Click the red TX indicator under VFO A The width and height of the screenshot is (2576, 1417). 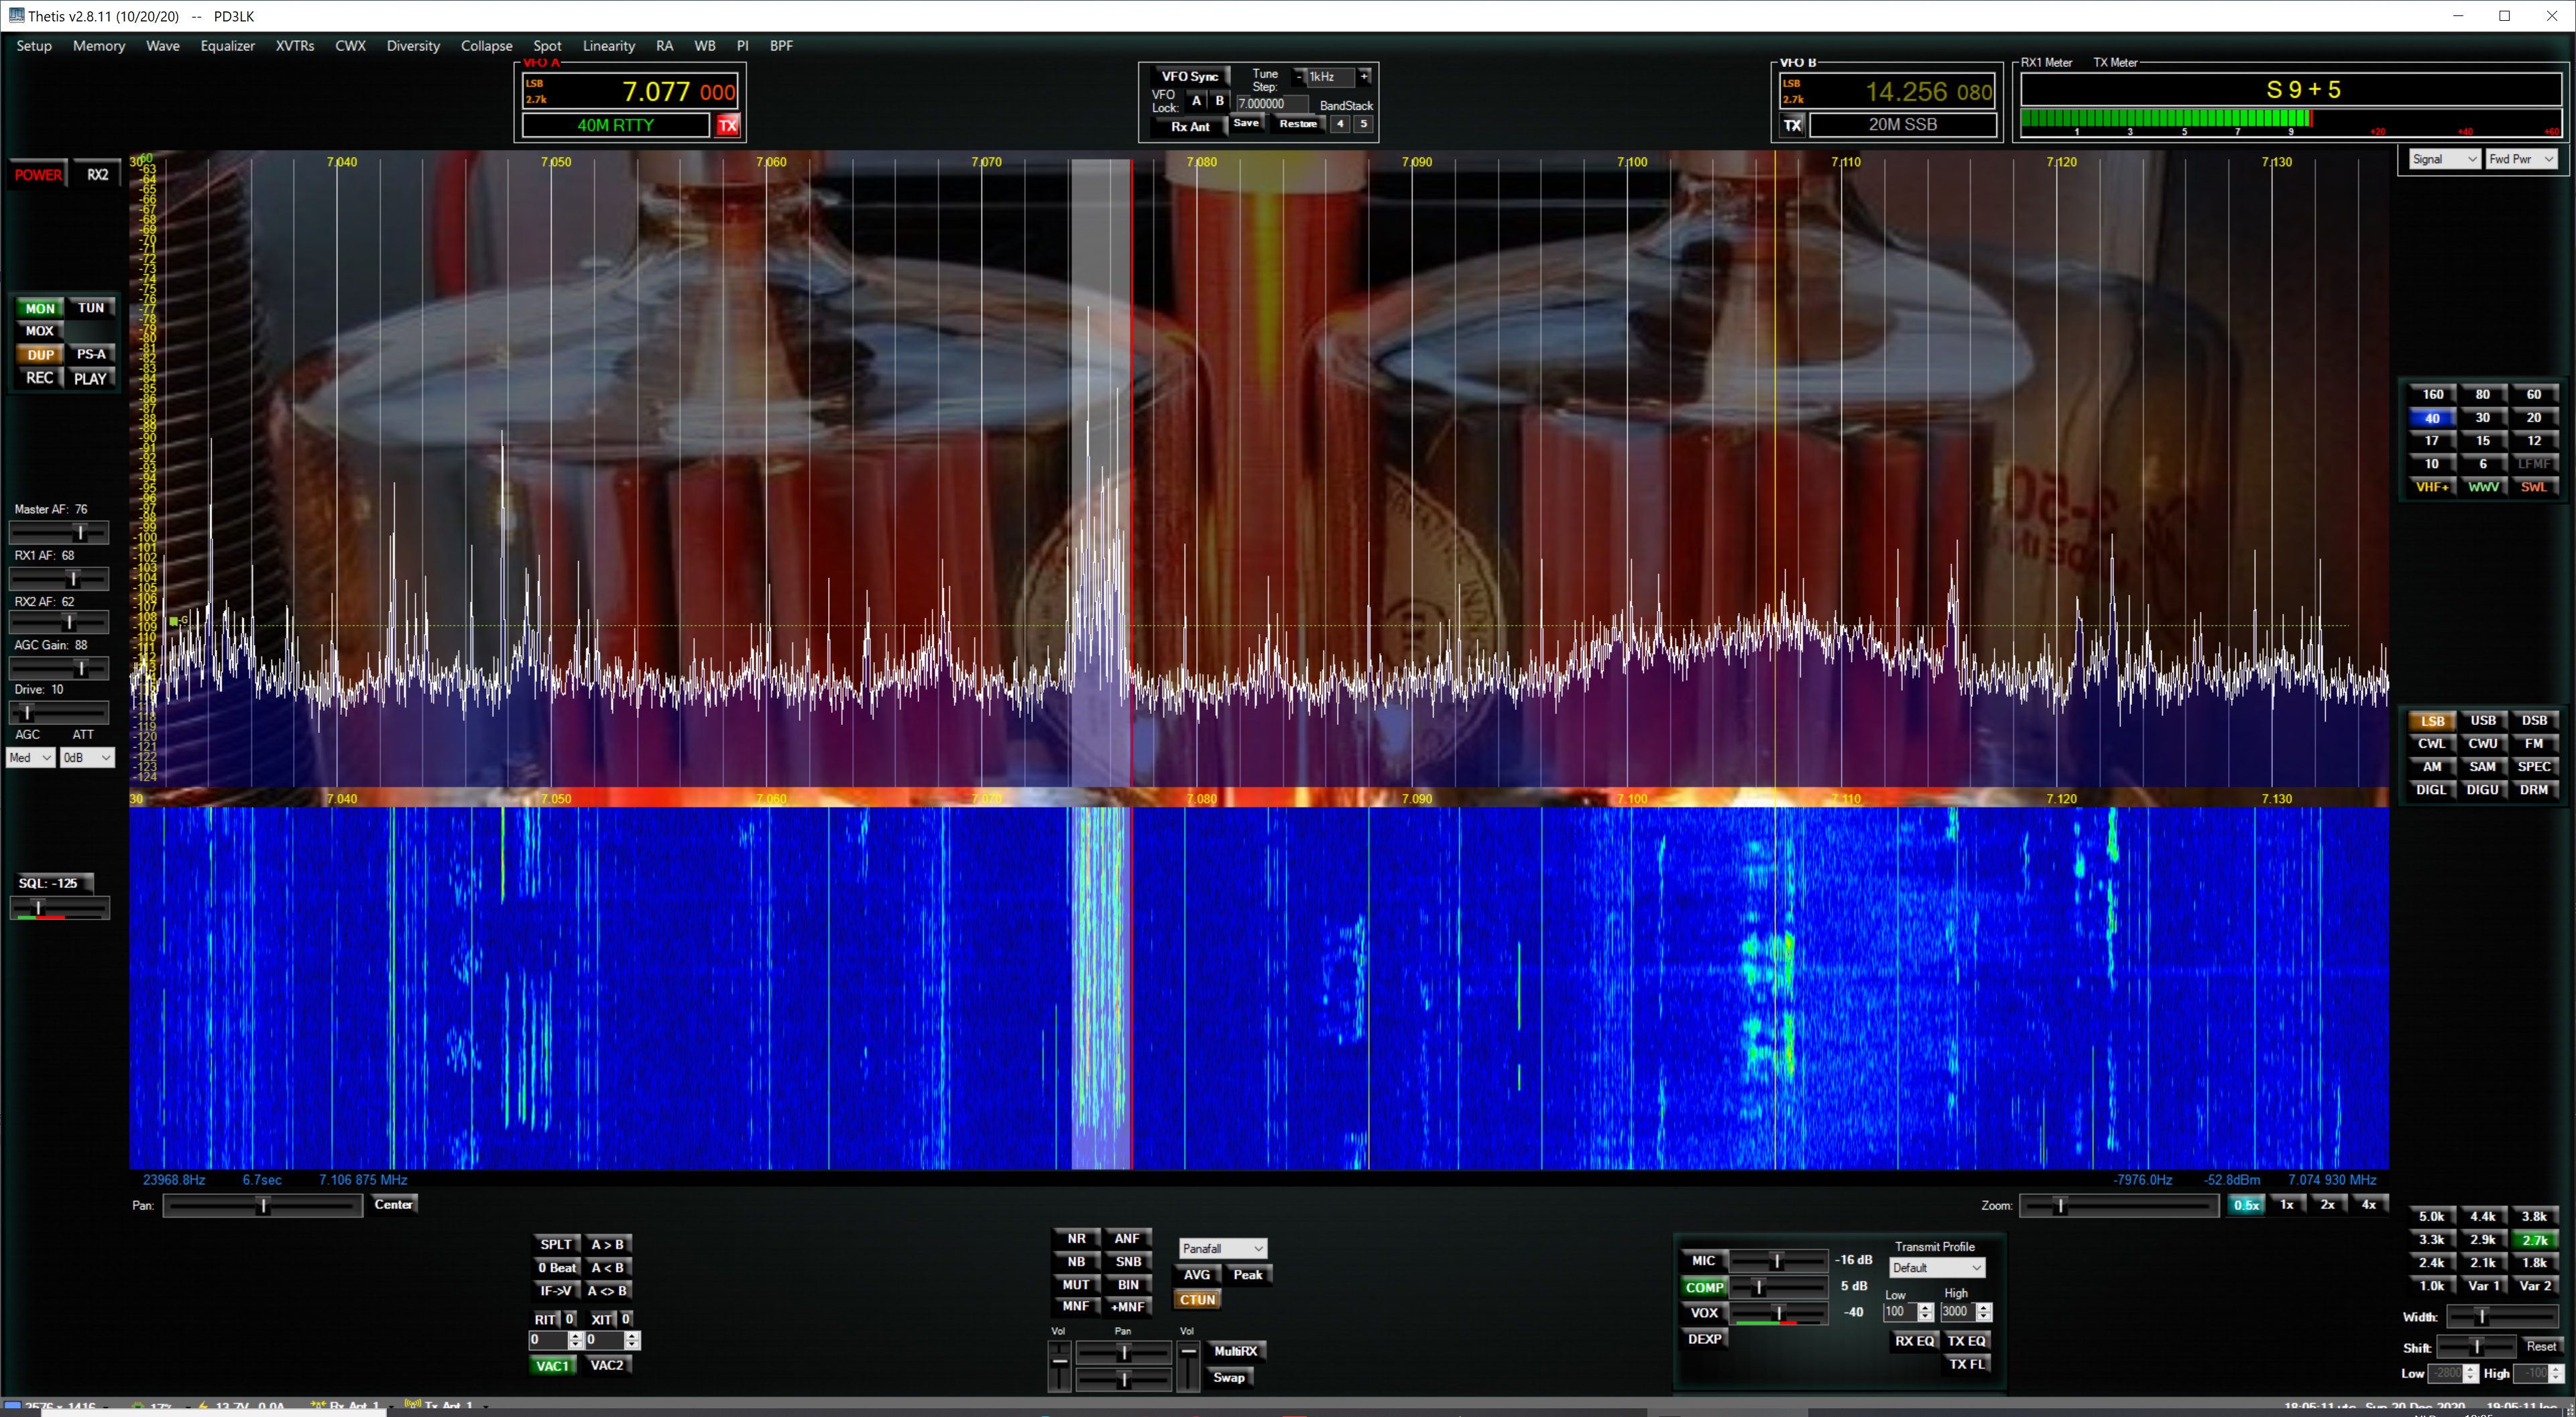pos(728,125)
